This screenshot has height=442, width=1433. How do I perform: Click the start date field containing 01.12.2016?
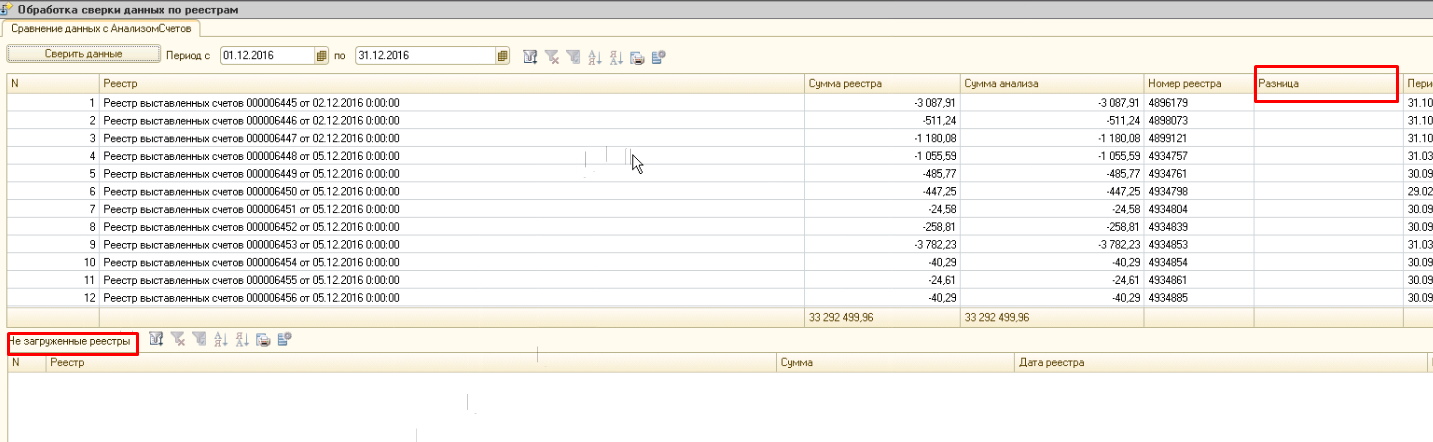pos(267,56)
